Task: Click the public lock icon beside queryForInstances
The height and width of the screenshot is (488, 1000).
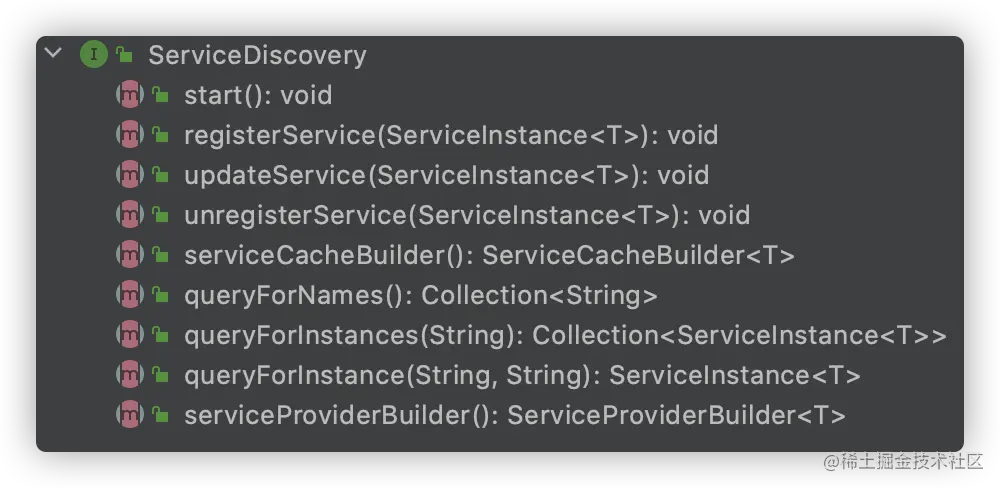Action: (160, 335)
